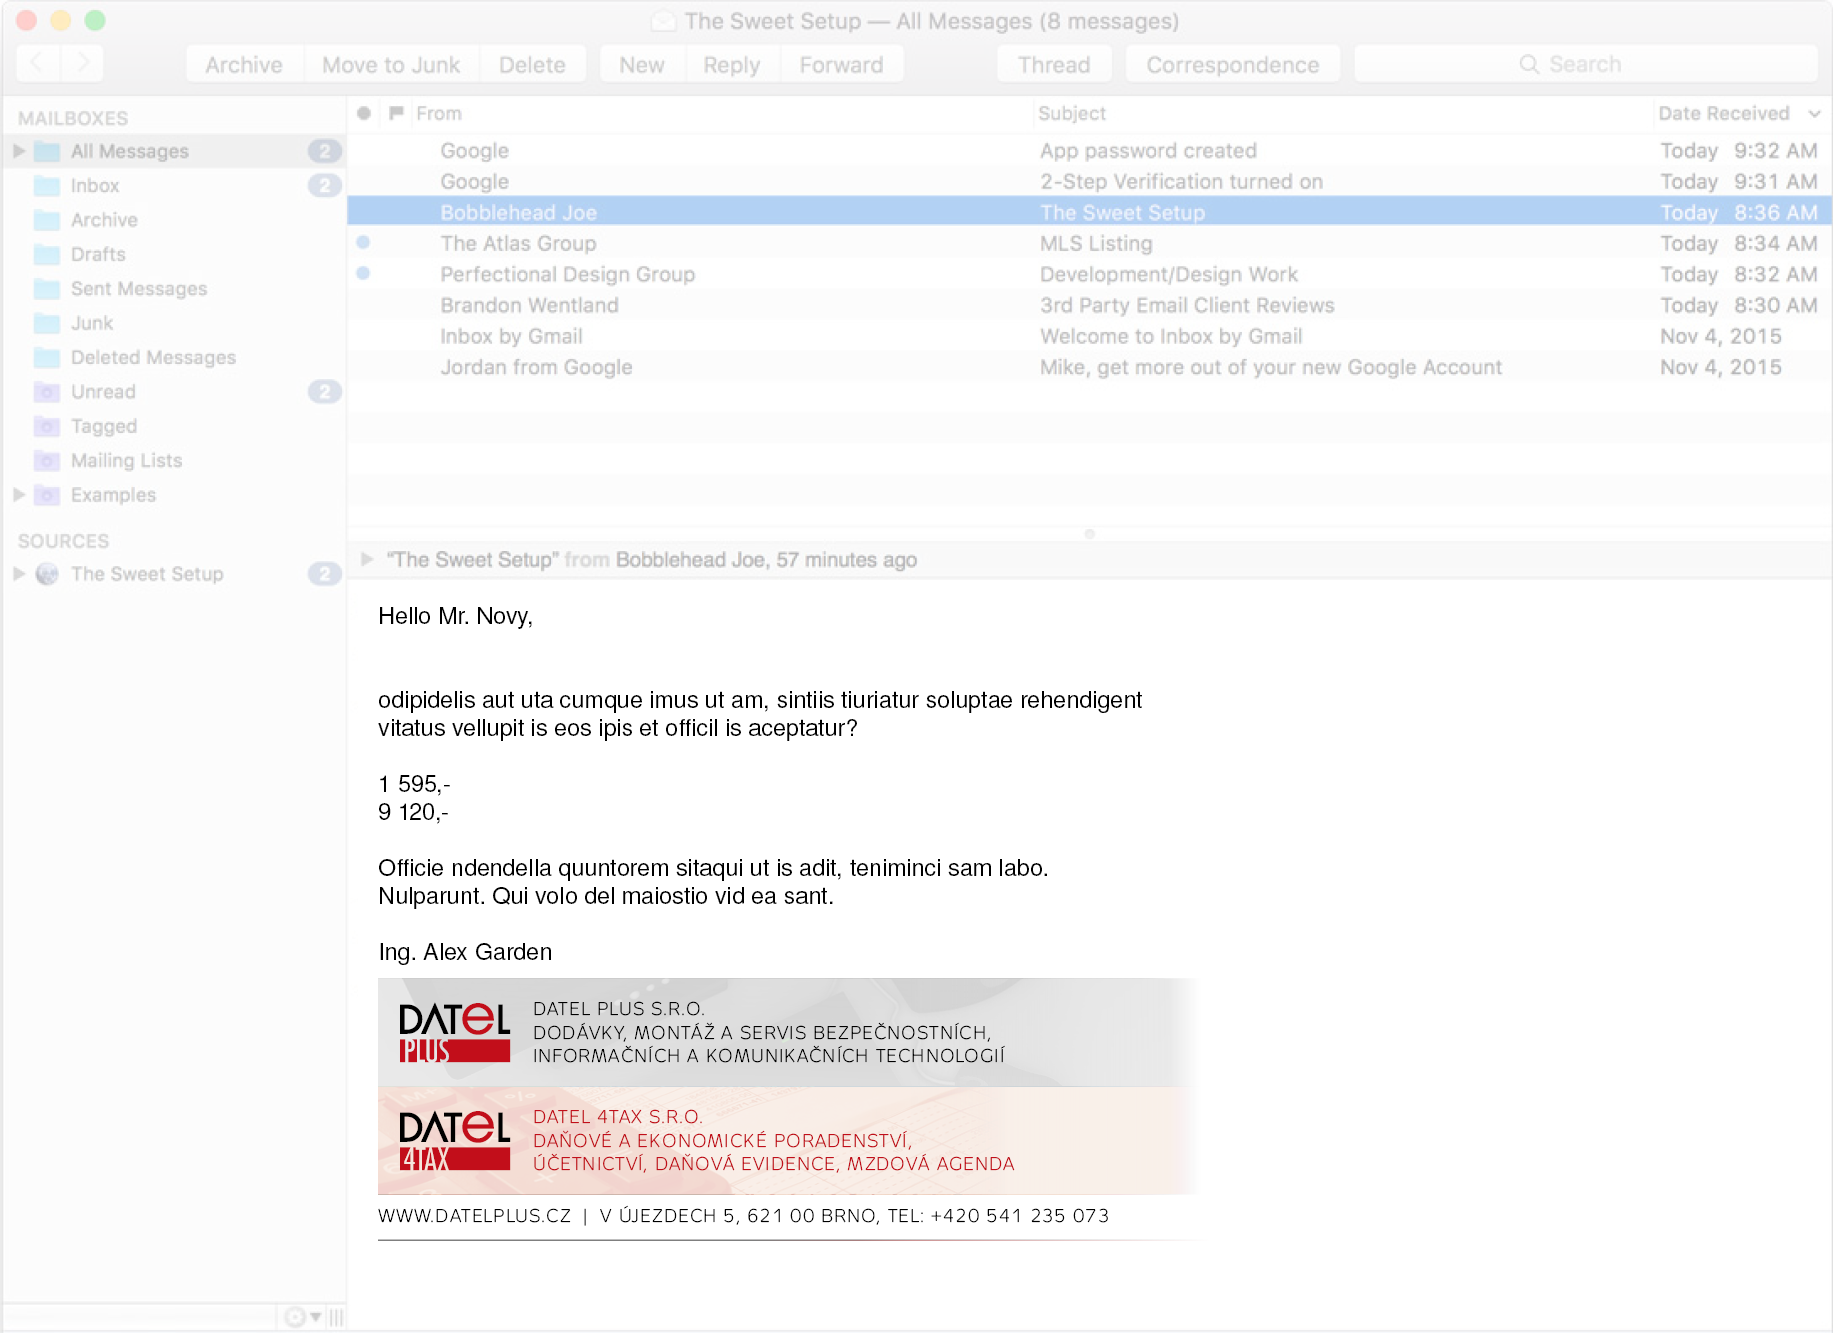
Task: Open 2-Step Verification turned on message
Action: 1089,182
